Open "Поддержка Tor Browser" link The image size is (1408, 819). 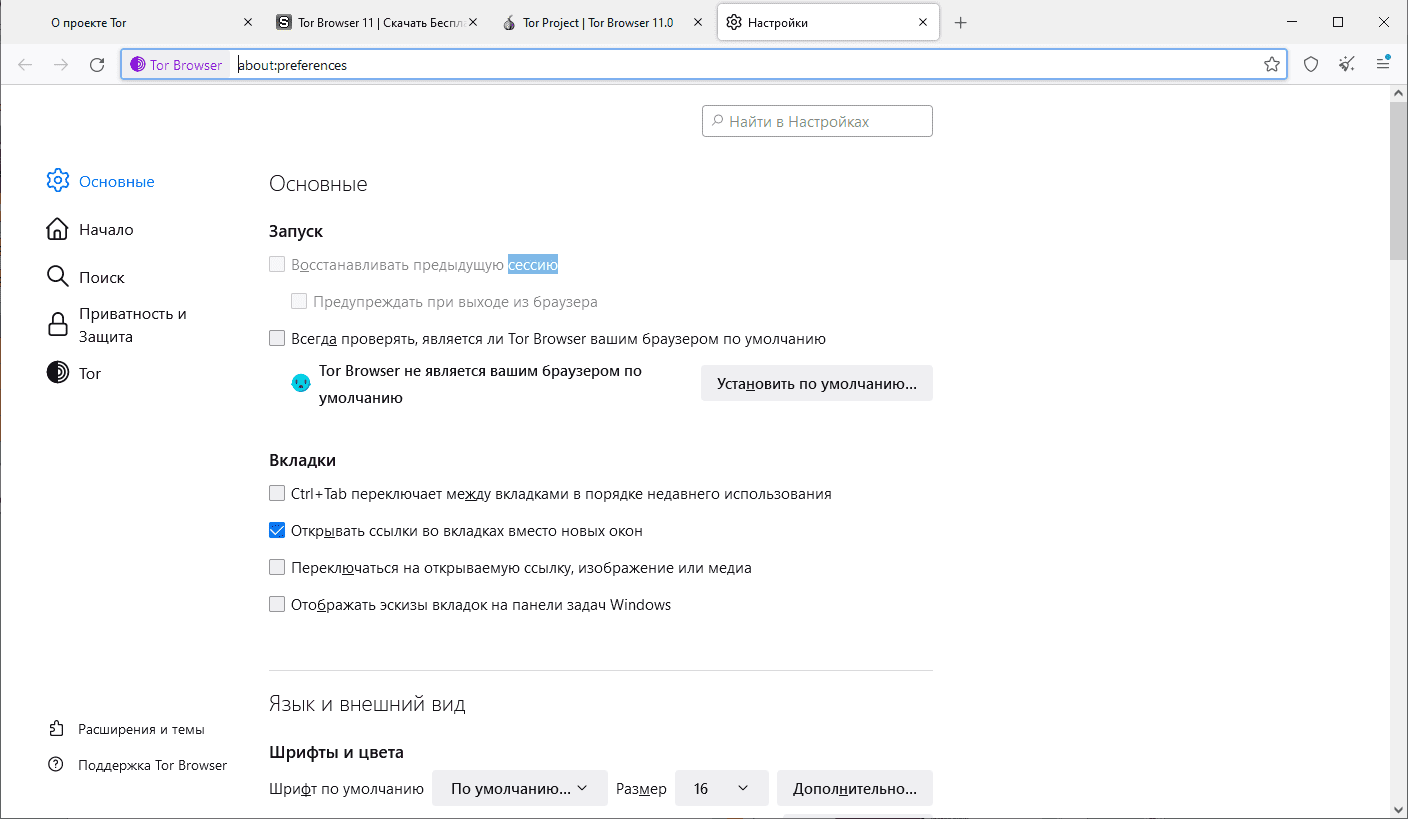tap(152, 765)
